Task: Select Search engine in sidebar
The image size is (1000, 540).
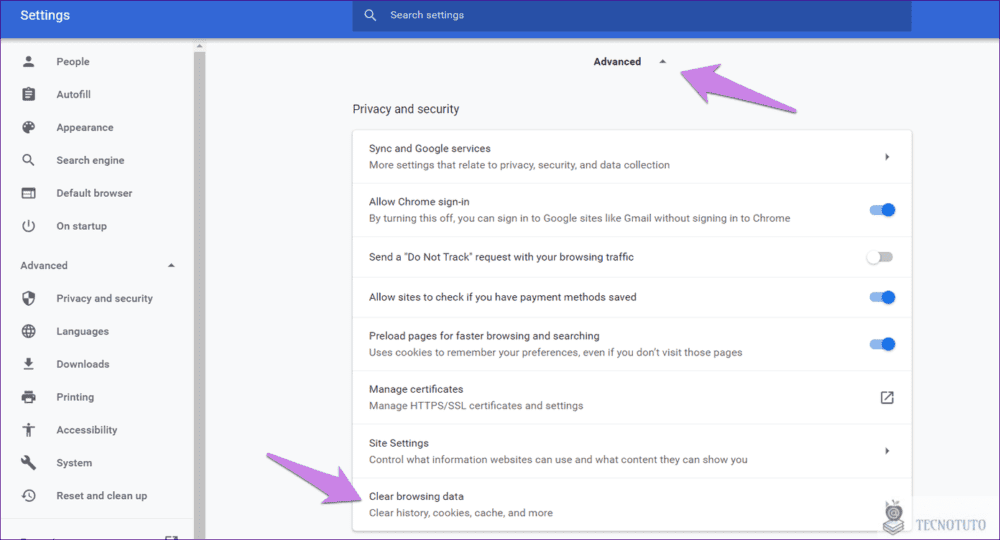Action: (x=90, y=160)
